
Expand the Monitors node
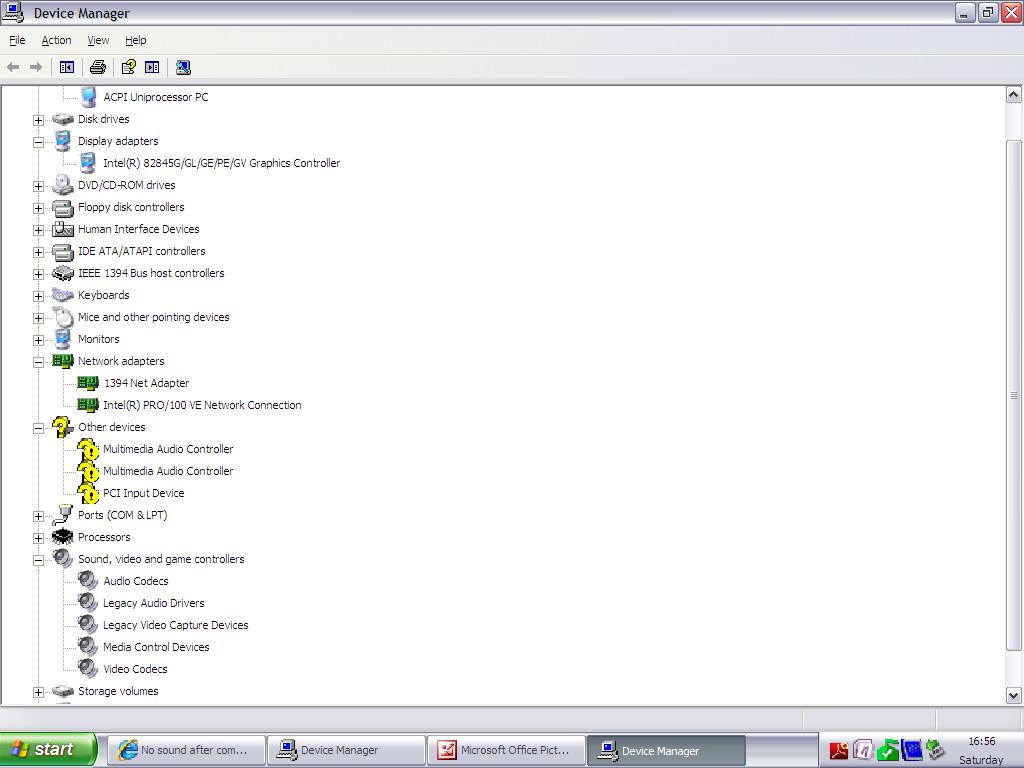click(x=39, y=340)
